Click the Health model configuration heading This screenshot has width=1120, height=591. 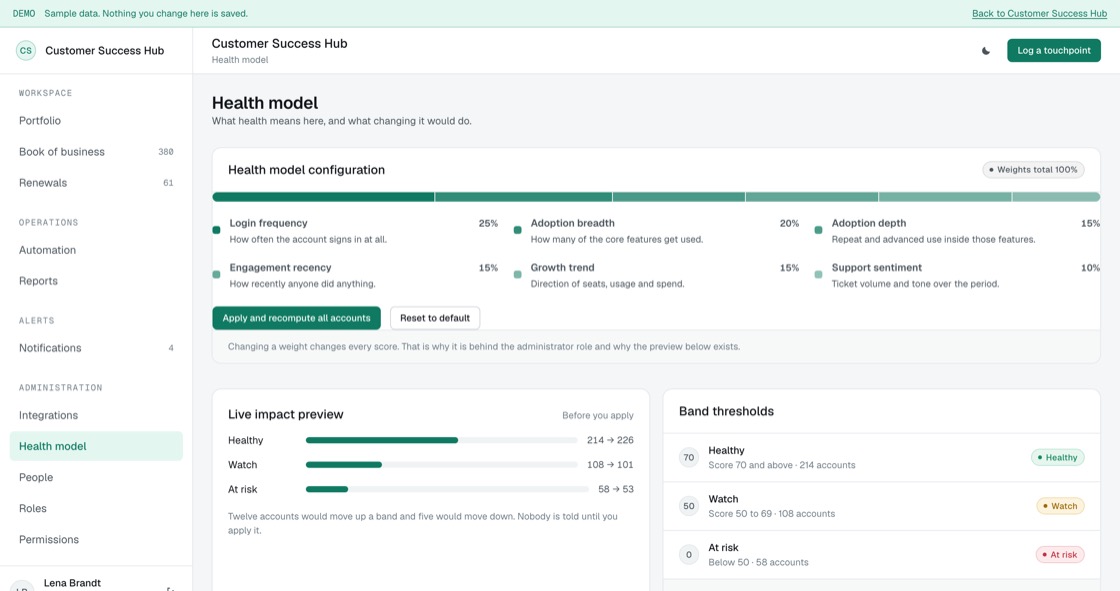[x=306, y=170]
